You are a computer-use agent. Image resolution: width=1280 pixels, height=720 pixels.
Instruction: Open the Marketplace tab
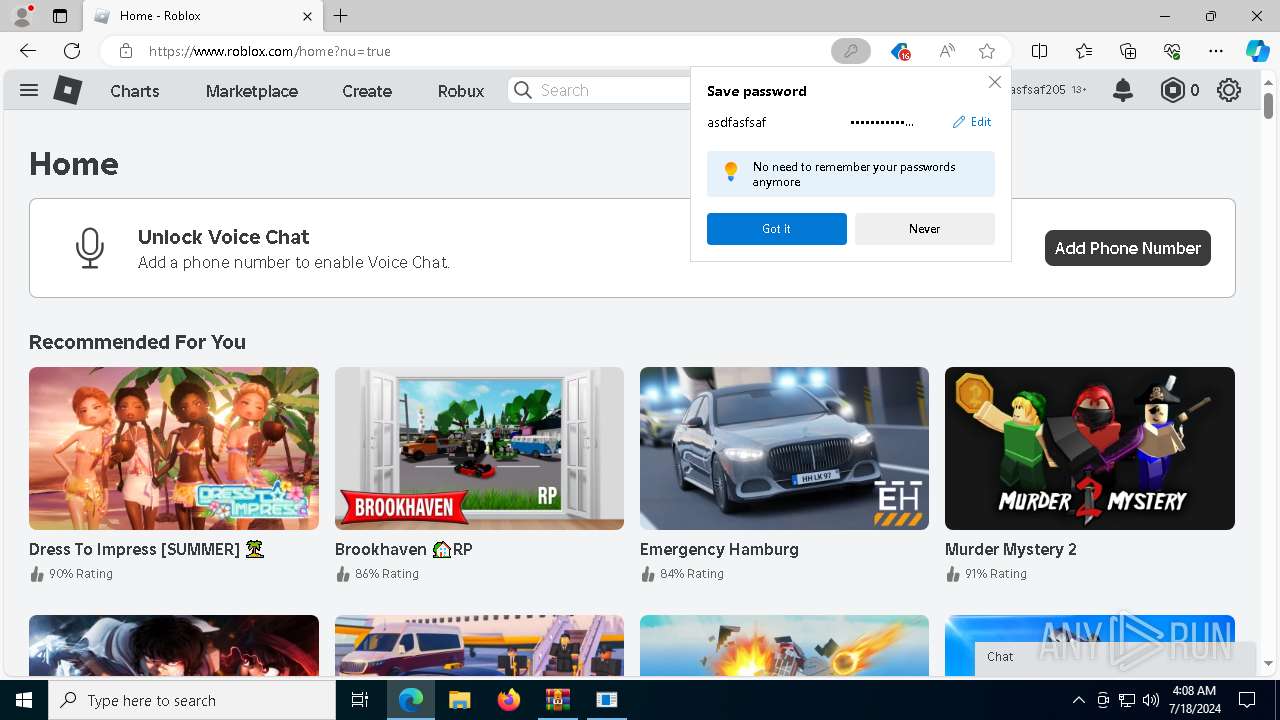point(252,91)
